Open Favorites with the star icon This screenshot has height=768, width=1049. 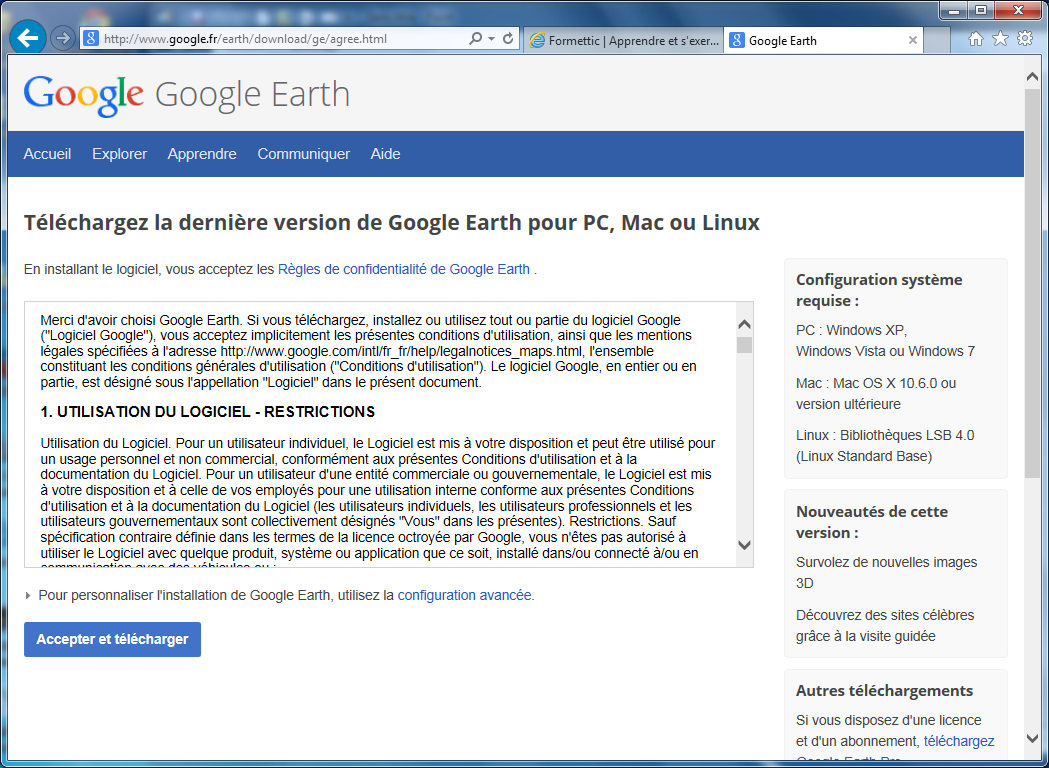pyautogui.click(x=1000, y=39)
